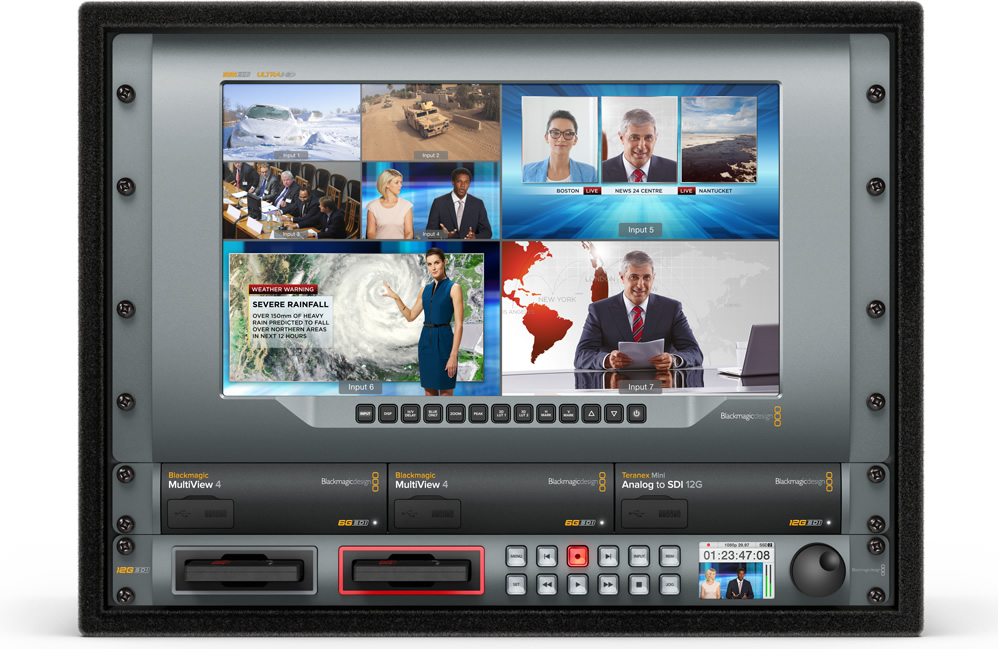Turn the jog shuttle search dial
Screen dimensions: 998x649
[817, 570]
